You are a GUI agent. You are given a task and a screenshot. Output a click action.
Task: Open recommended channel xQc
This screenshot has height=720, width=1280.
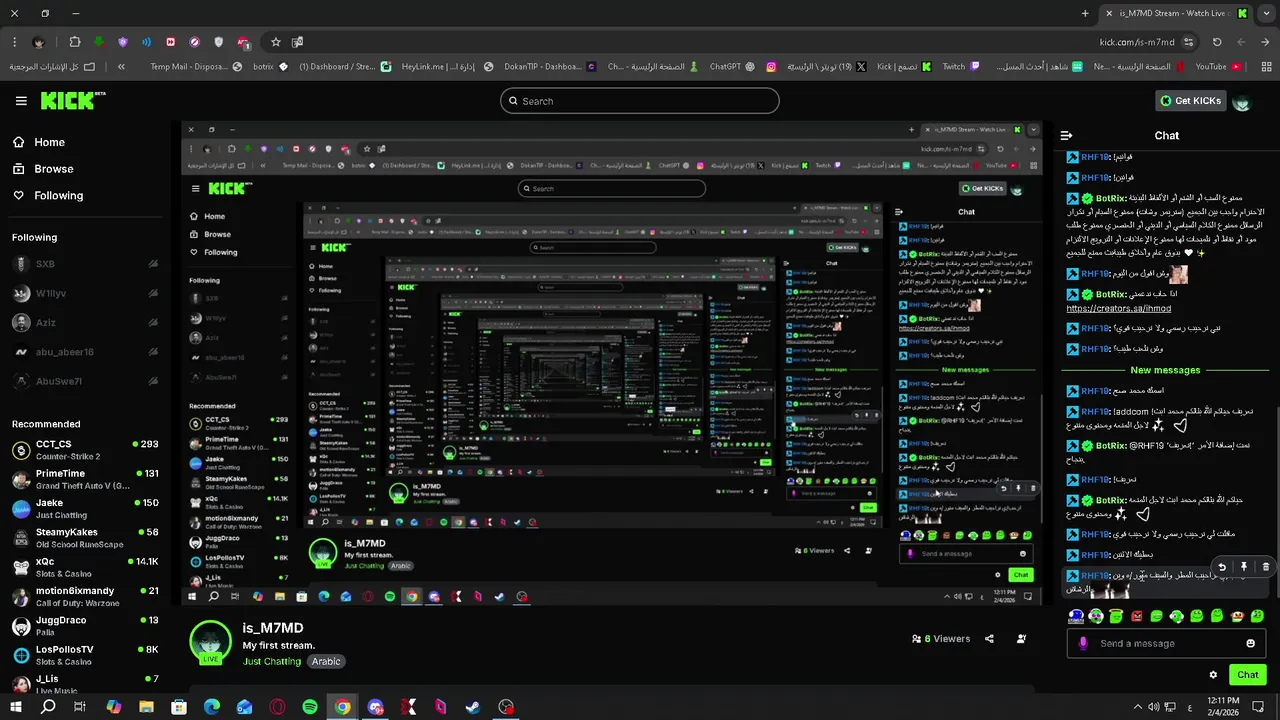point(85,567)
